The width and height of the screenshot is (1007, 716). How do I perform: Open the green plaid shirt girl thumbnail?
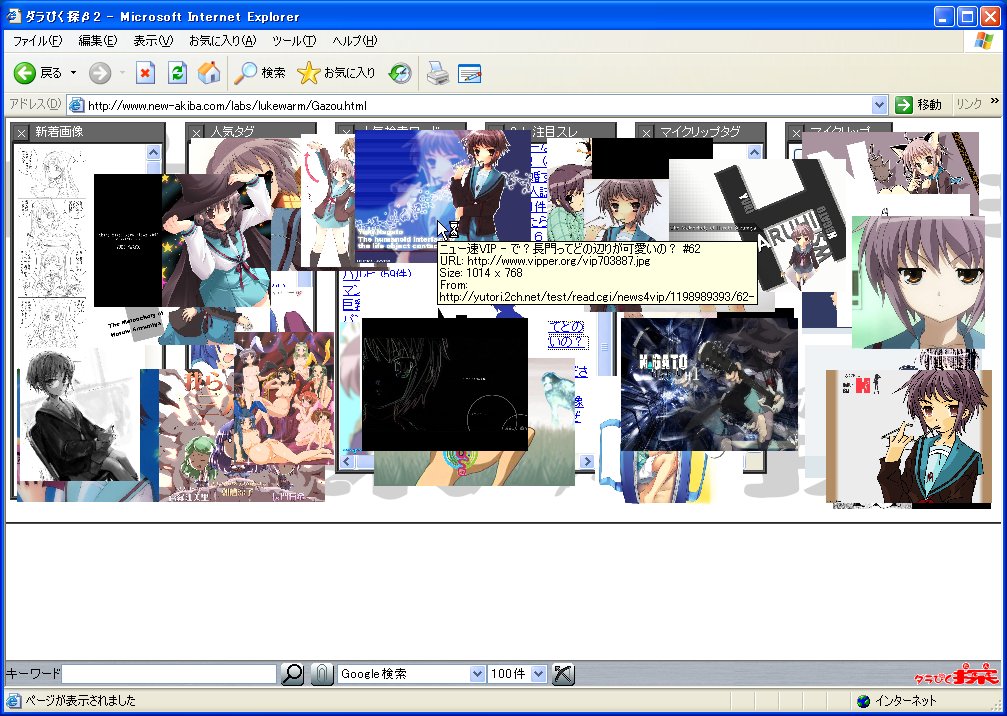tap(565, 202)
